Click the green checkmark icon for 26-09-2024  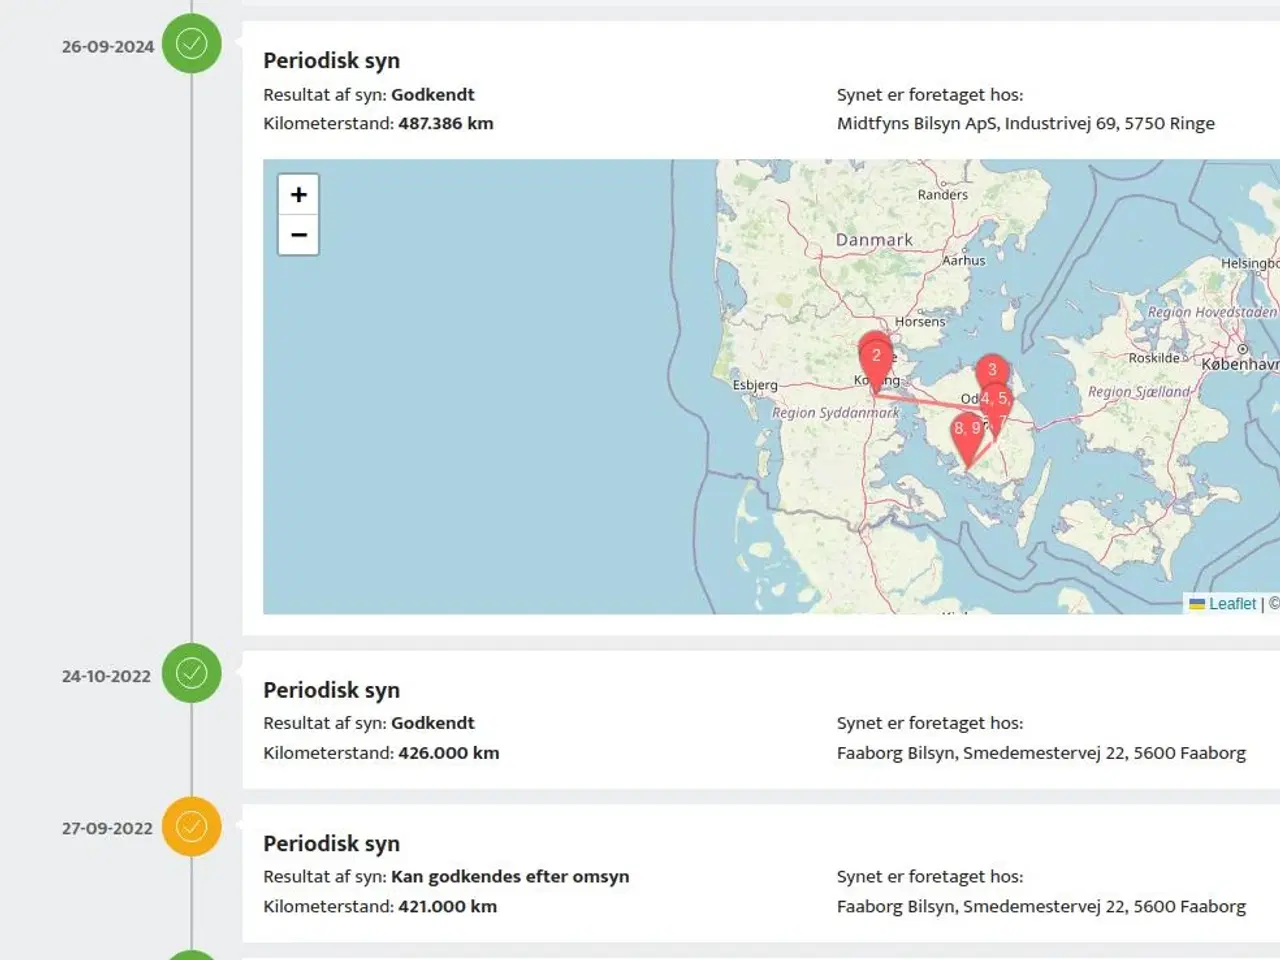pyautogui.click(x=192, y=44)
